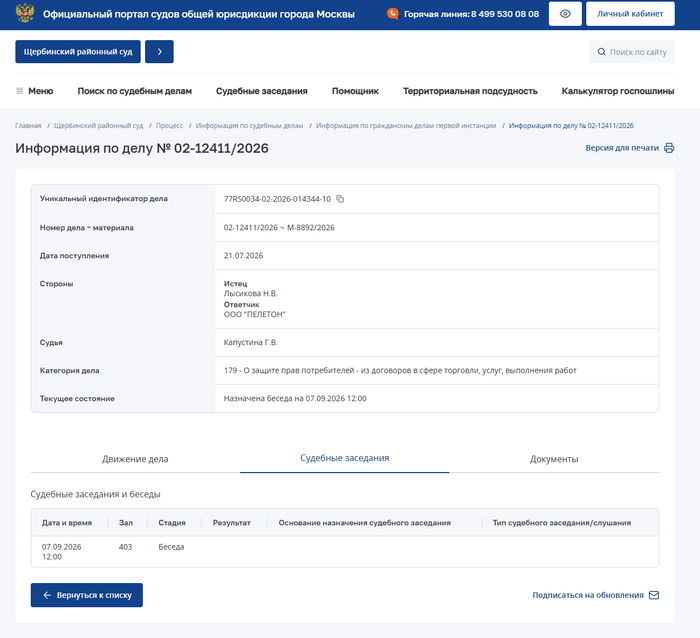
Task: Click the Зал column header
Action: pos(126,523)
